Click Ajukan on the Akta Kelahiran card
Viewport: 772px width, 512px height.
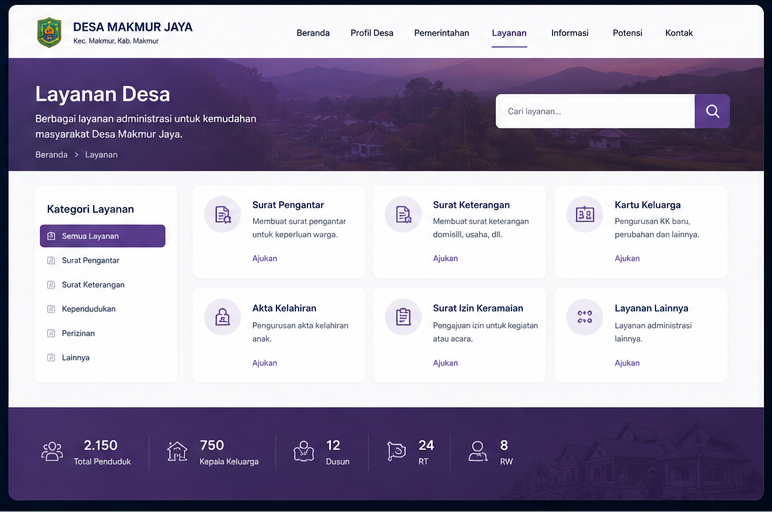pyautogui.click(x=264, y=363)
